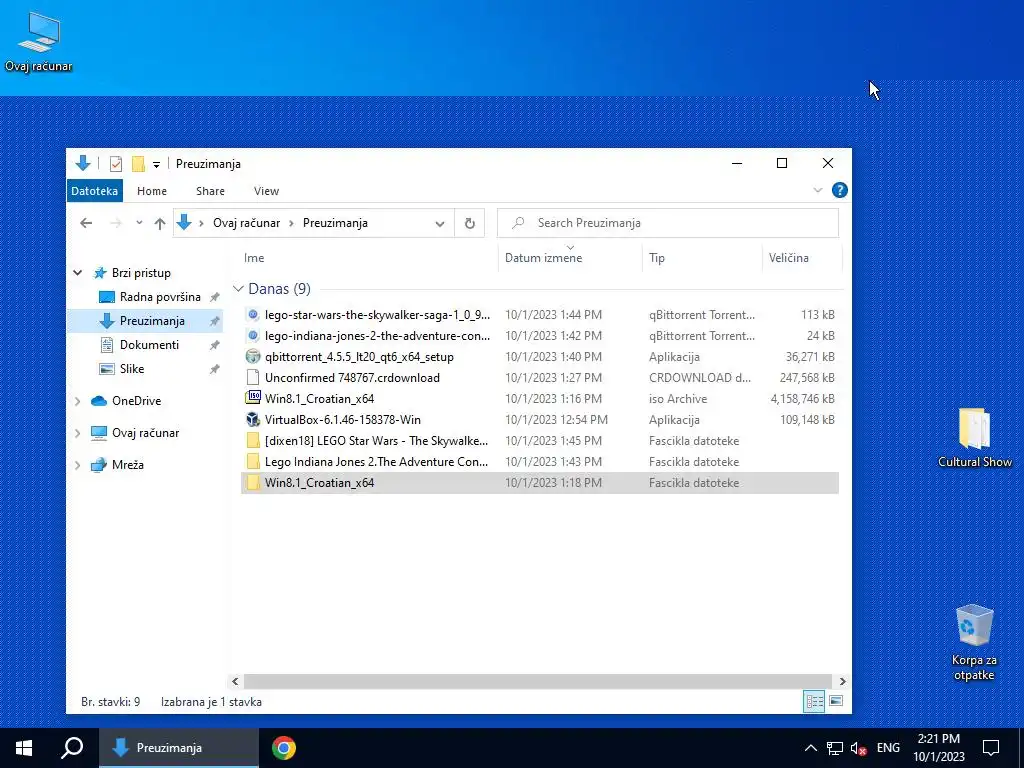Screen dimensions: 1024x768
Task: Expand Ovaj računar tree node
Action: [78, 433]
